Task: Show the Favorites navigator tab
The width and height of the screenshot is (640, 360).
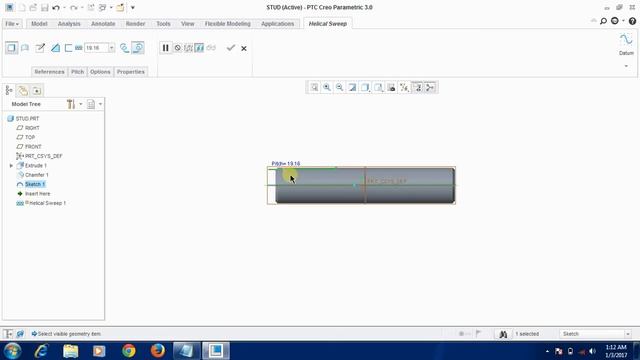Action: click(x=36, y=90)
